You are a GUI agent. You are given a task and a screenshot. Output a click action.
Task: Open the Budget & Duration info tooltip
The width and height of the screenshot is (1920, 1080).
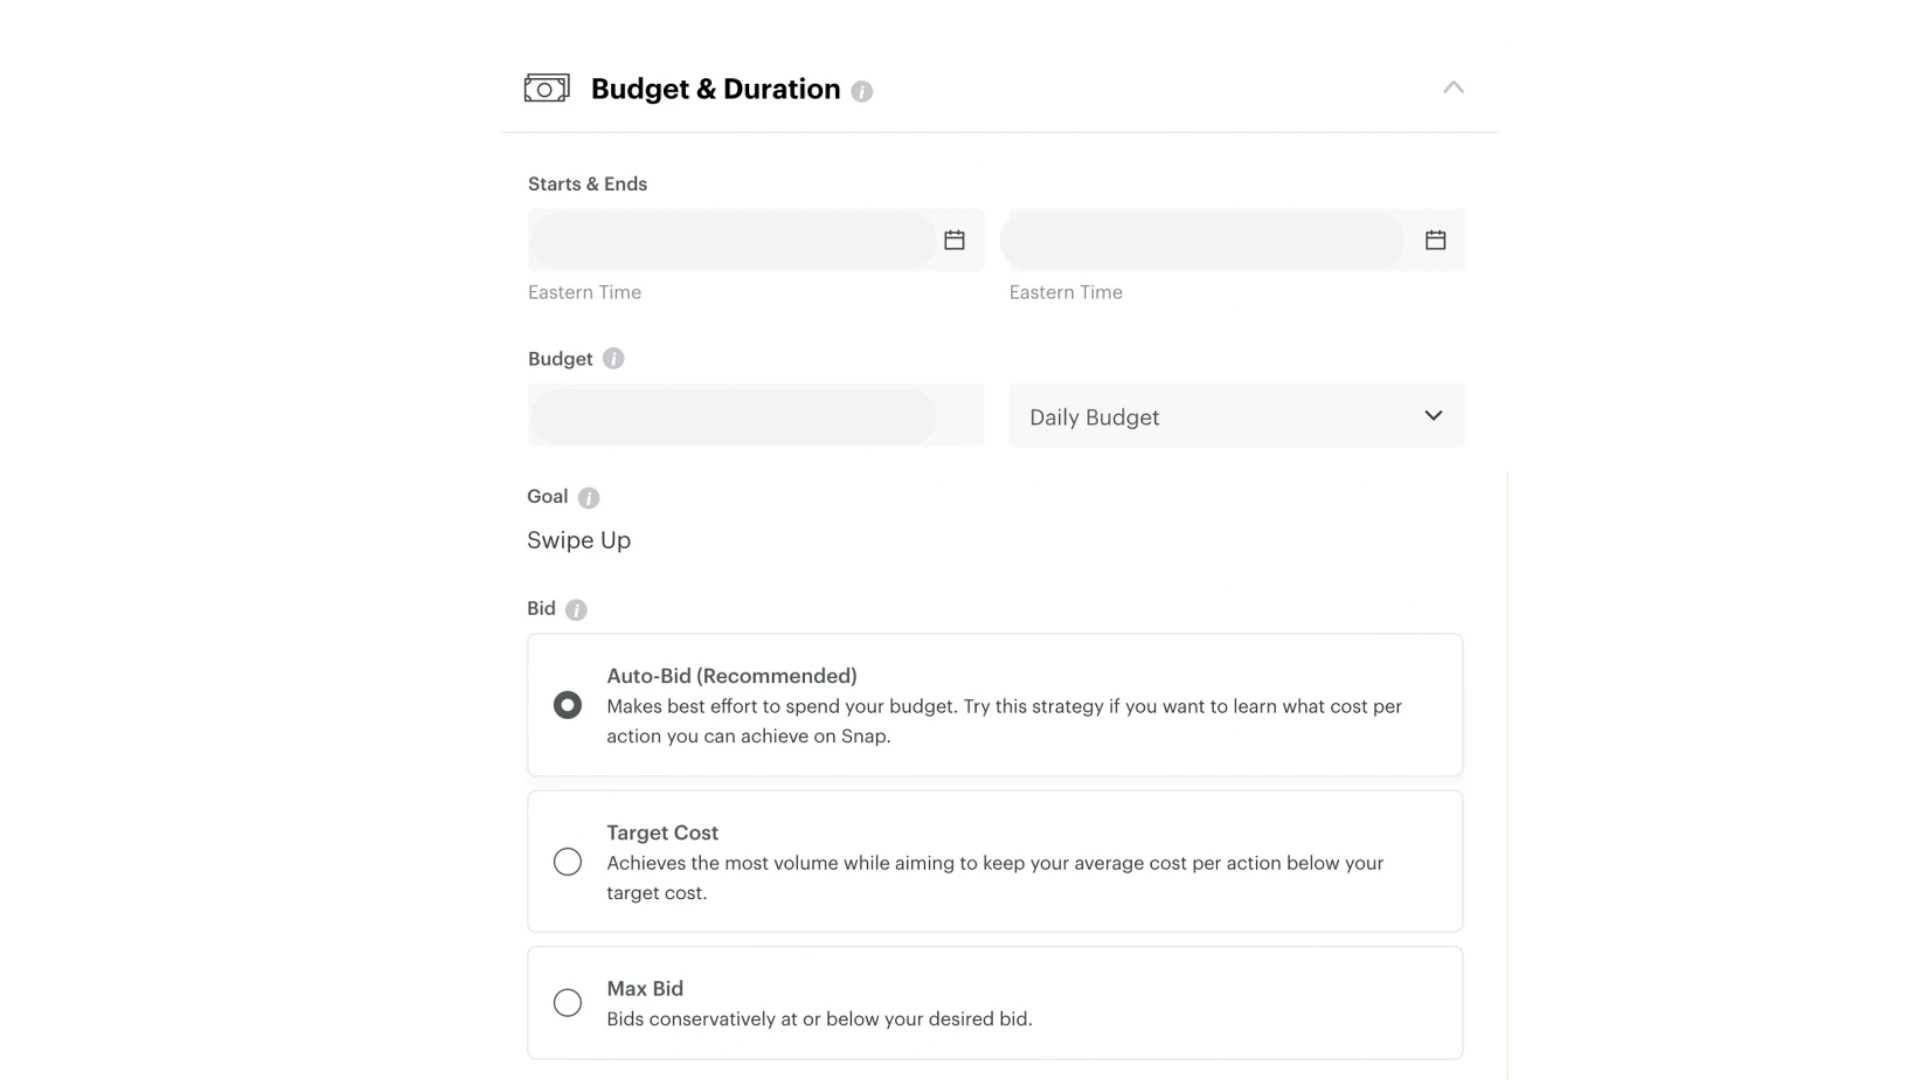pos(862,91)
